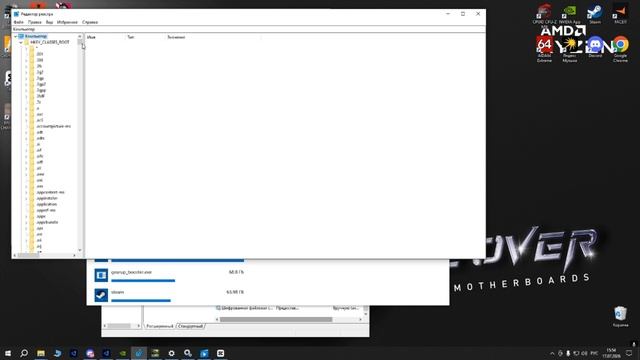Open the NVIDIA App desktop shortcut
Image resolution: width=640 pixels, height=360 pixels.
click(x=570, y=14)
